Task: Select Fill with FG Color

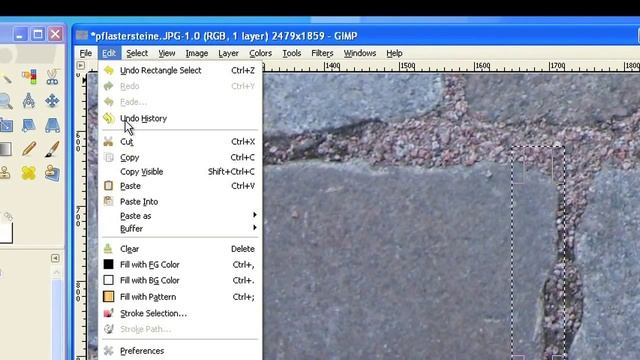Action: pyautogui.click(x=180, y=264)
